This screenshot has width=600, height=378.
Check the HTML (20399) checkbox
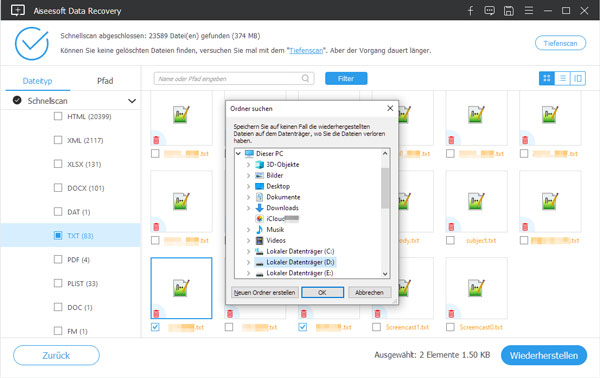pyautogui.click(x=58, y=116)
